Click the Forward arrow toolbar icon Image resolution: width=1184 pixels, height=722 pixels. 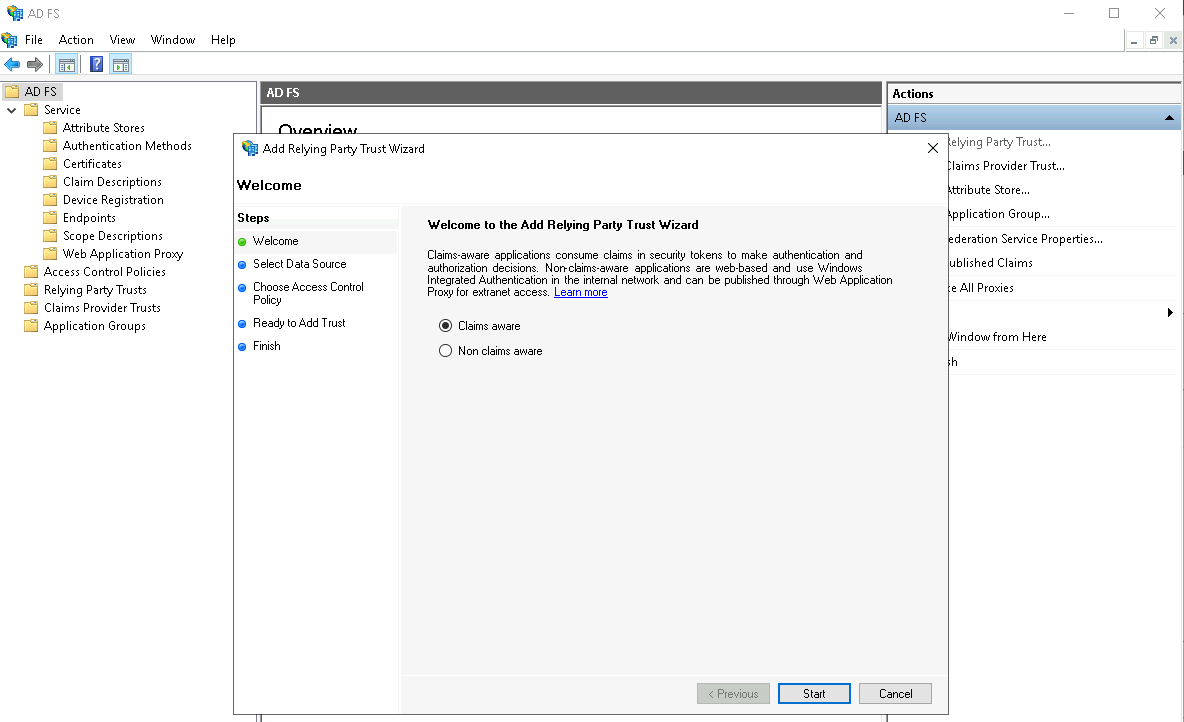tap(35, 65)
